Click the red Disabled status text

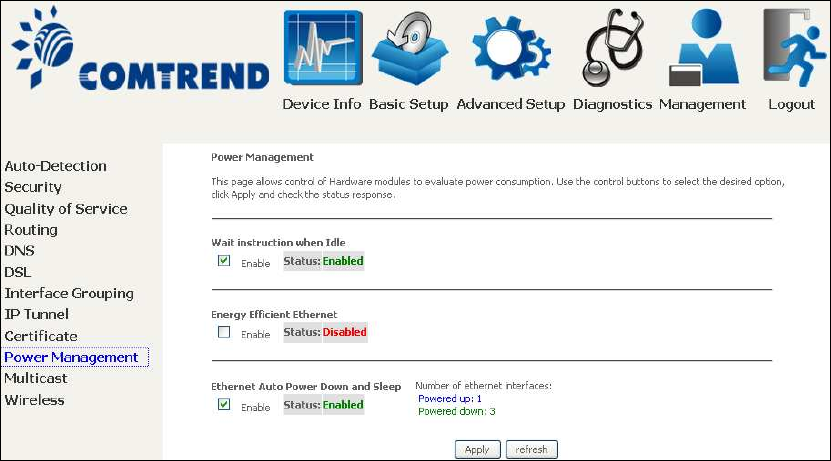click(344, 332)
